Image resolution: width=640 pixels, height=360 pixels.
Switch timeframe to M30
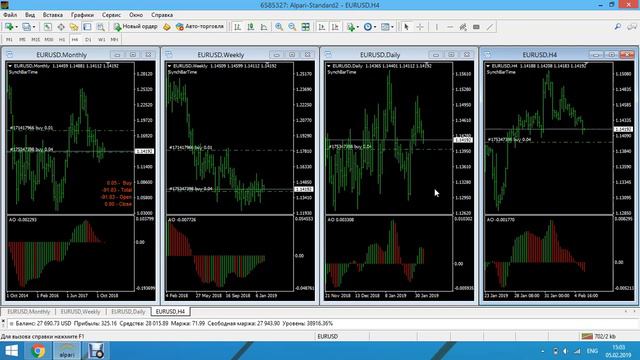point(49,40)
